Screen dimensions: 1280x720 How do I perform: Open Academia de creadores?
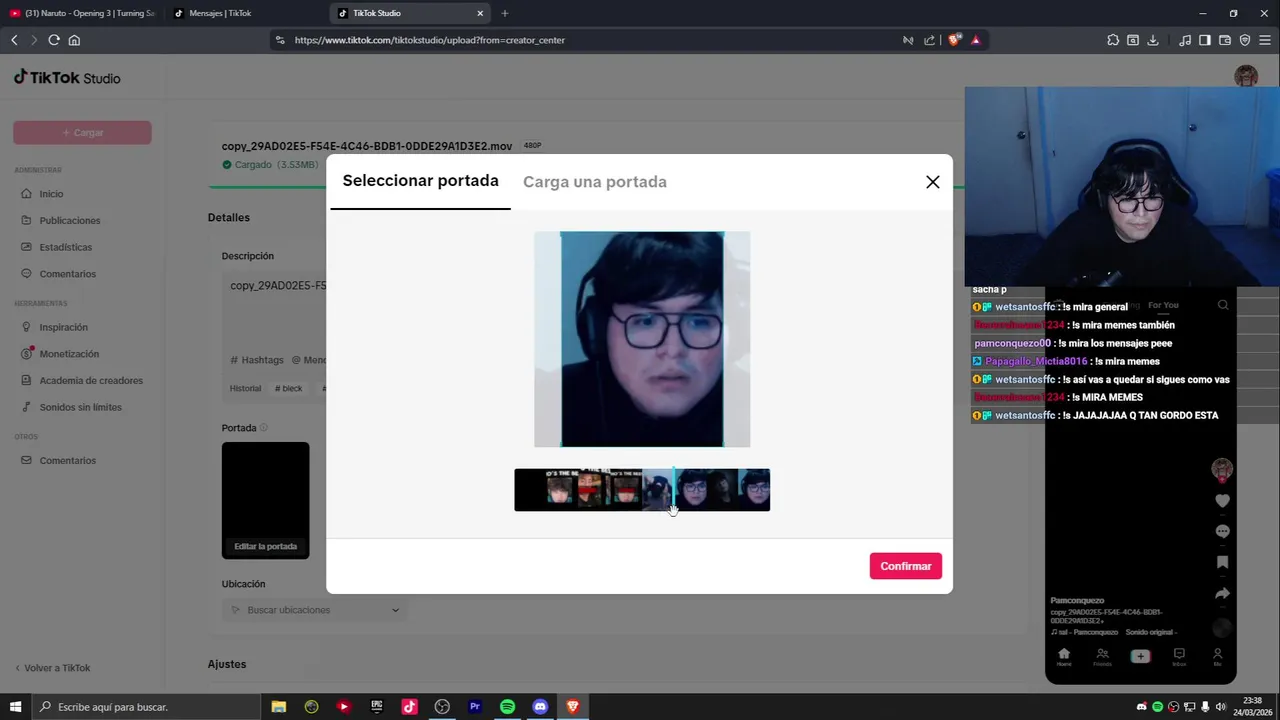coord(91,380)
